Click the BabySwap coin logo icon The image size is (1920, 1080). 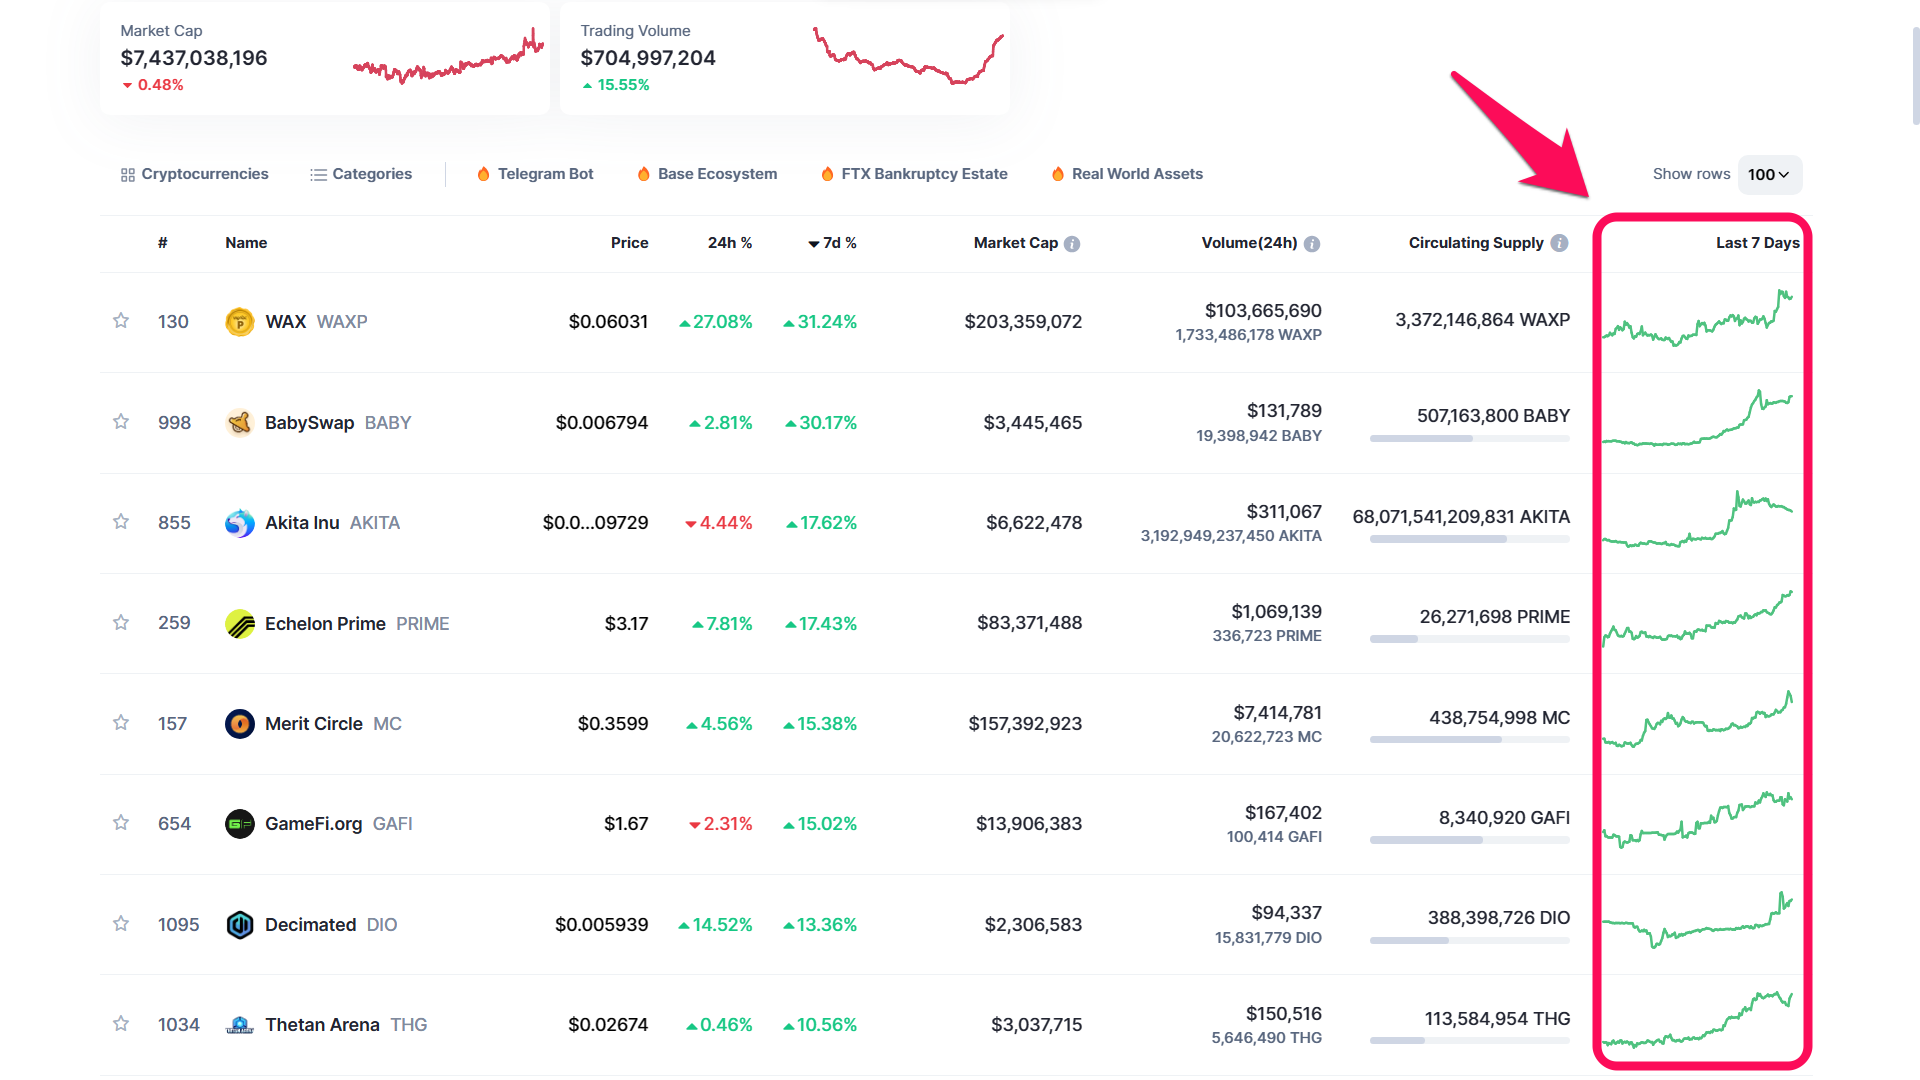point(239,423)
